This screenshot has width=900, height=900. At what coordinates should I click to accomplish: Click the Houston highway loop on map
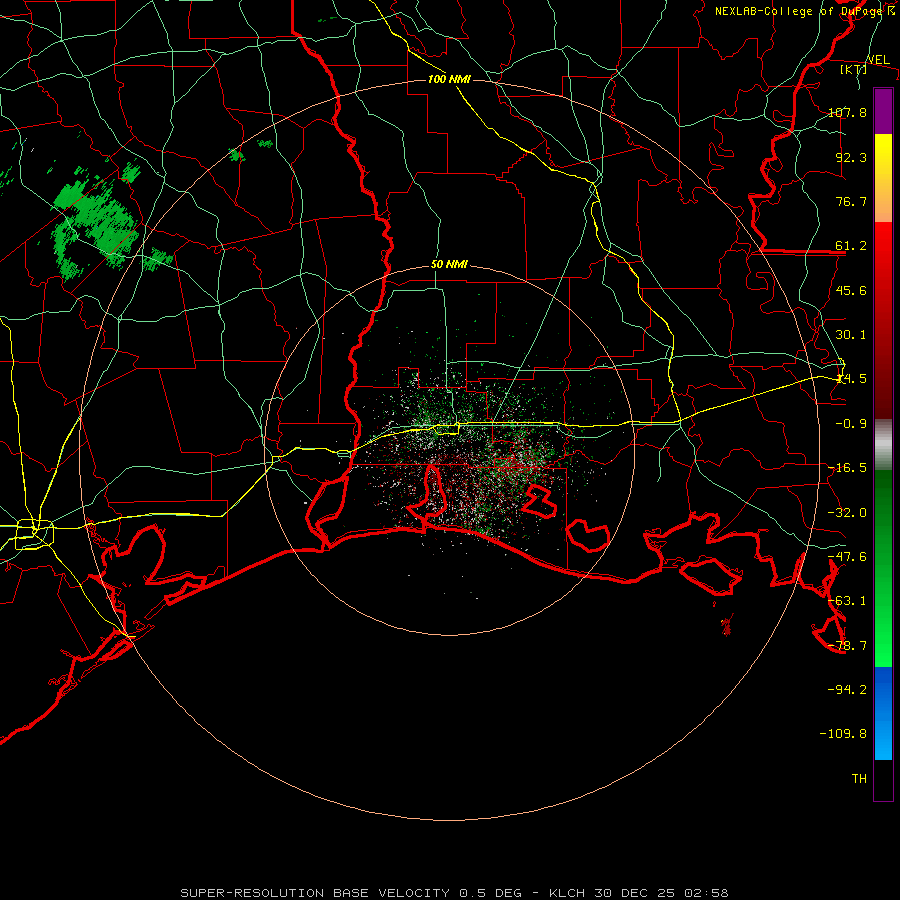click(x=34, y=533)
